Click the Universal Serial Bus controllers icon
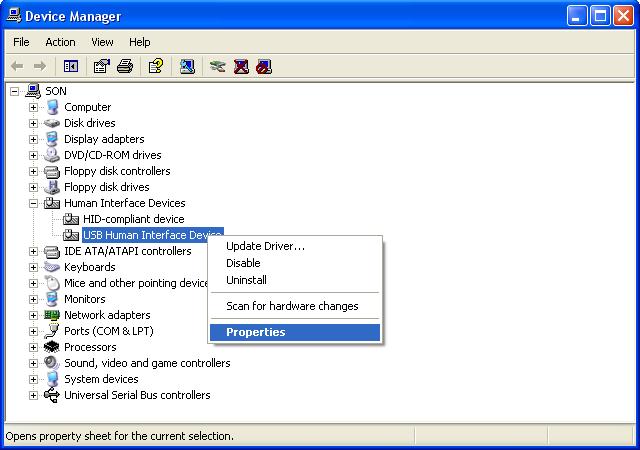Screen dimensions: 640x450 52,395
